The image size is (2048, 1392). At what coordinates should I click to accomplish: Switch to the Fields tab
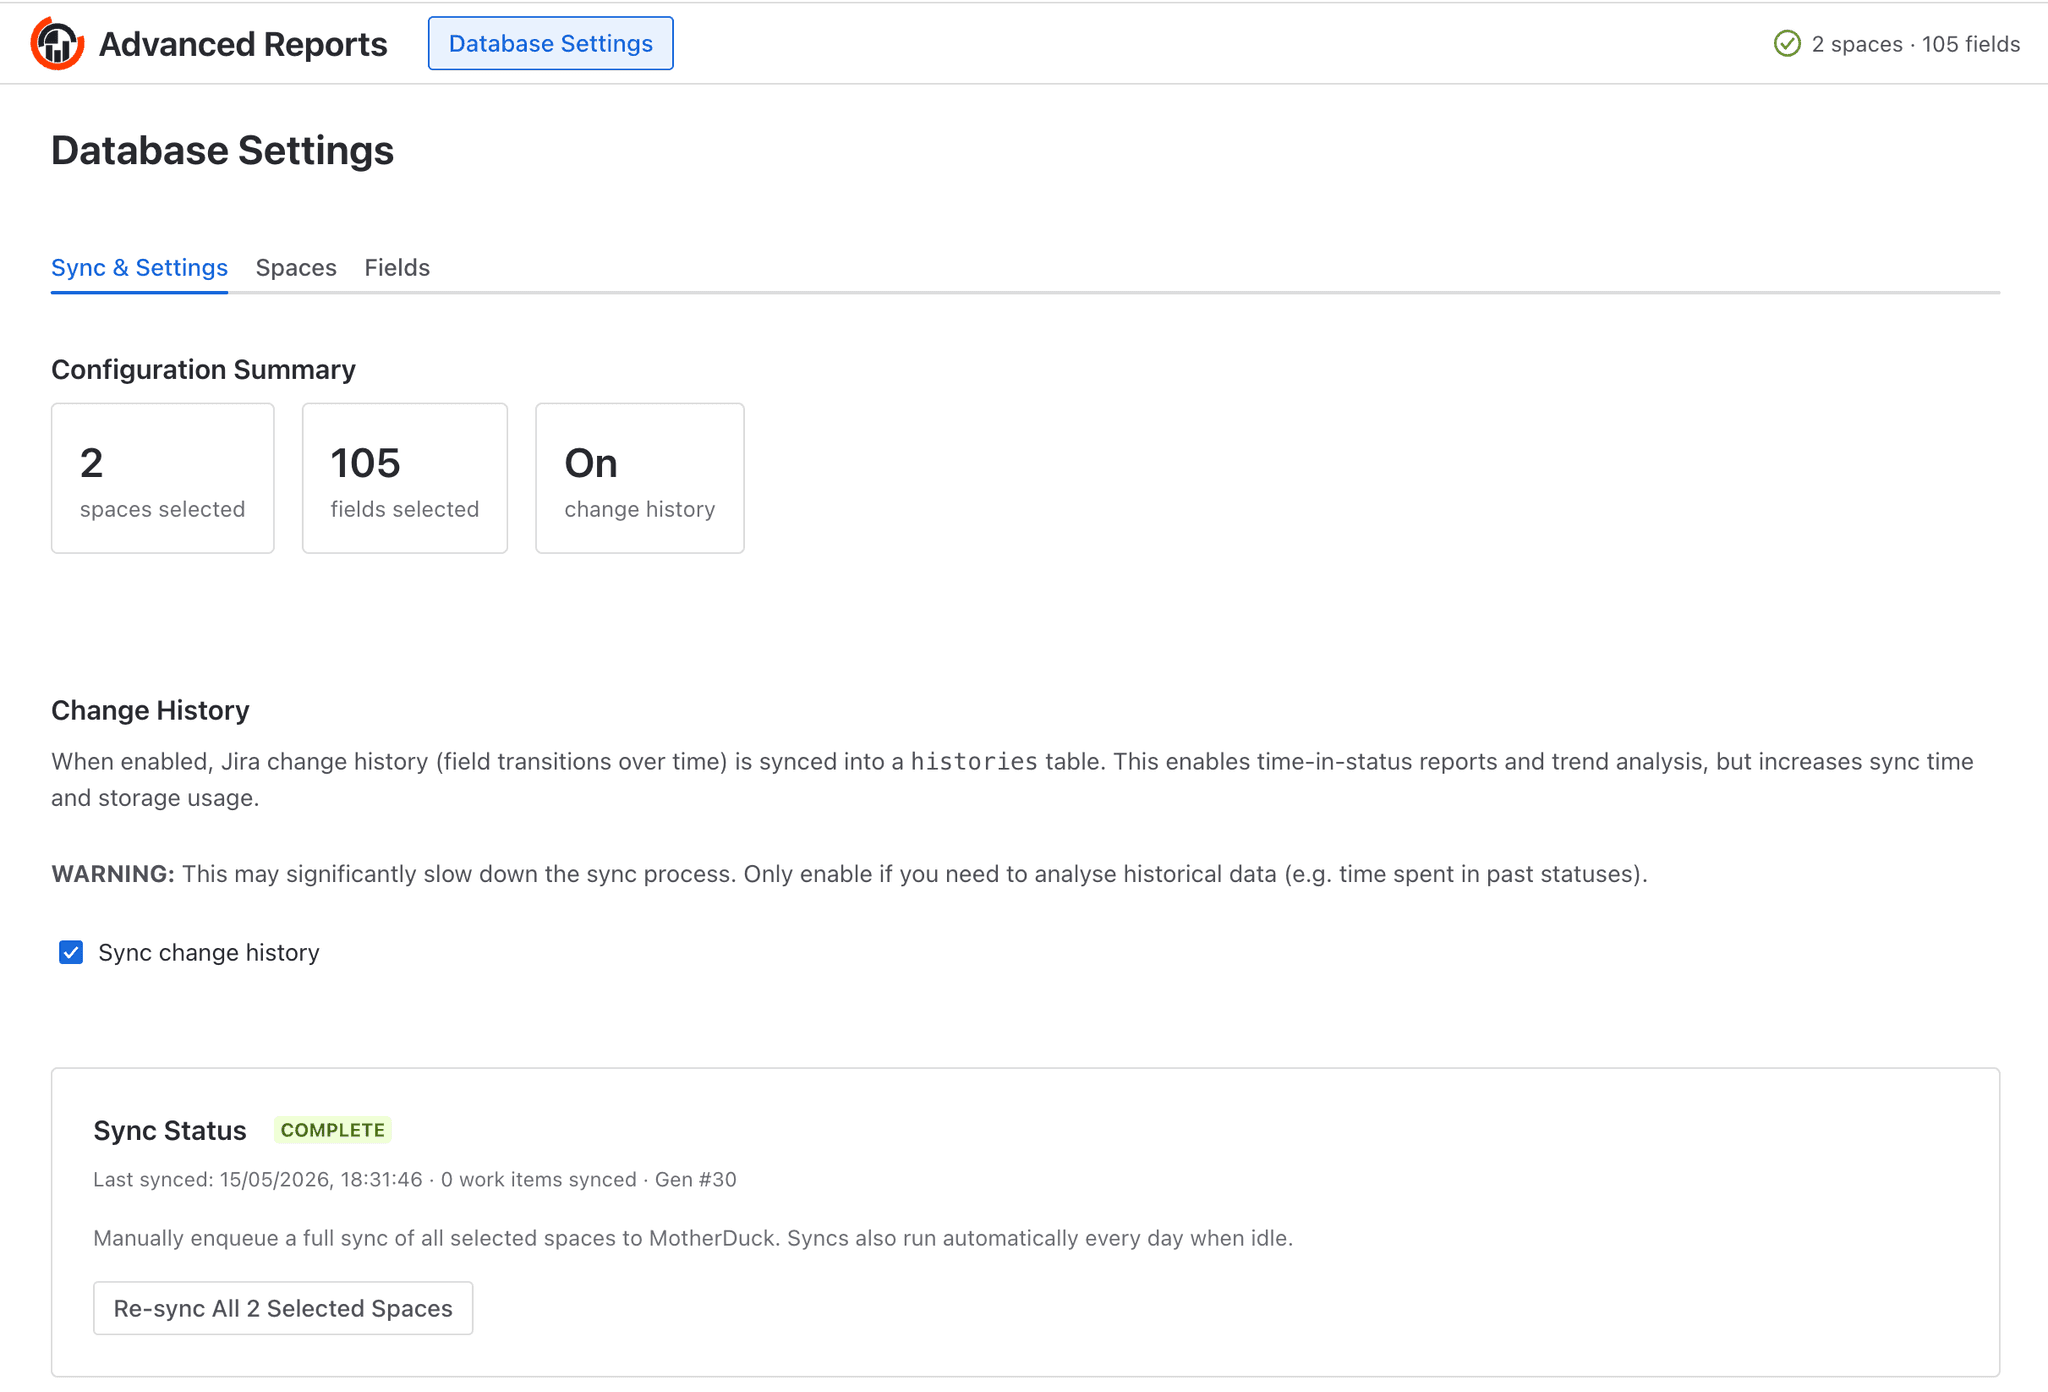pyautogui.click(x=397, y=268)
